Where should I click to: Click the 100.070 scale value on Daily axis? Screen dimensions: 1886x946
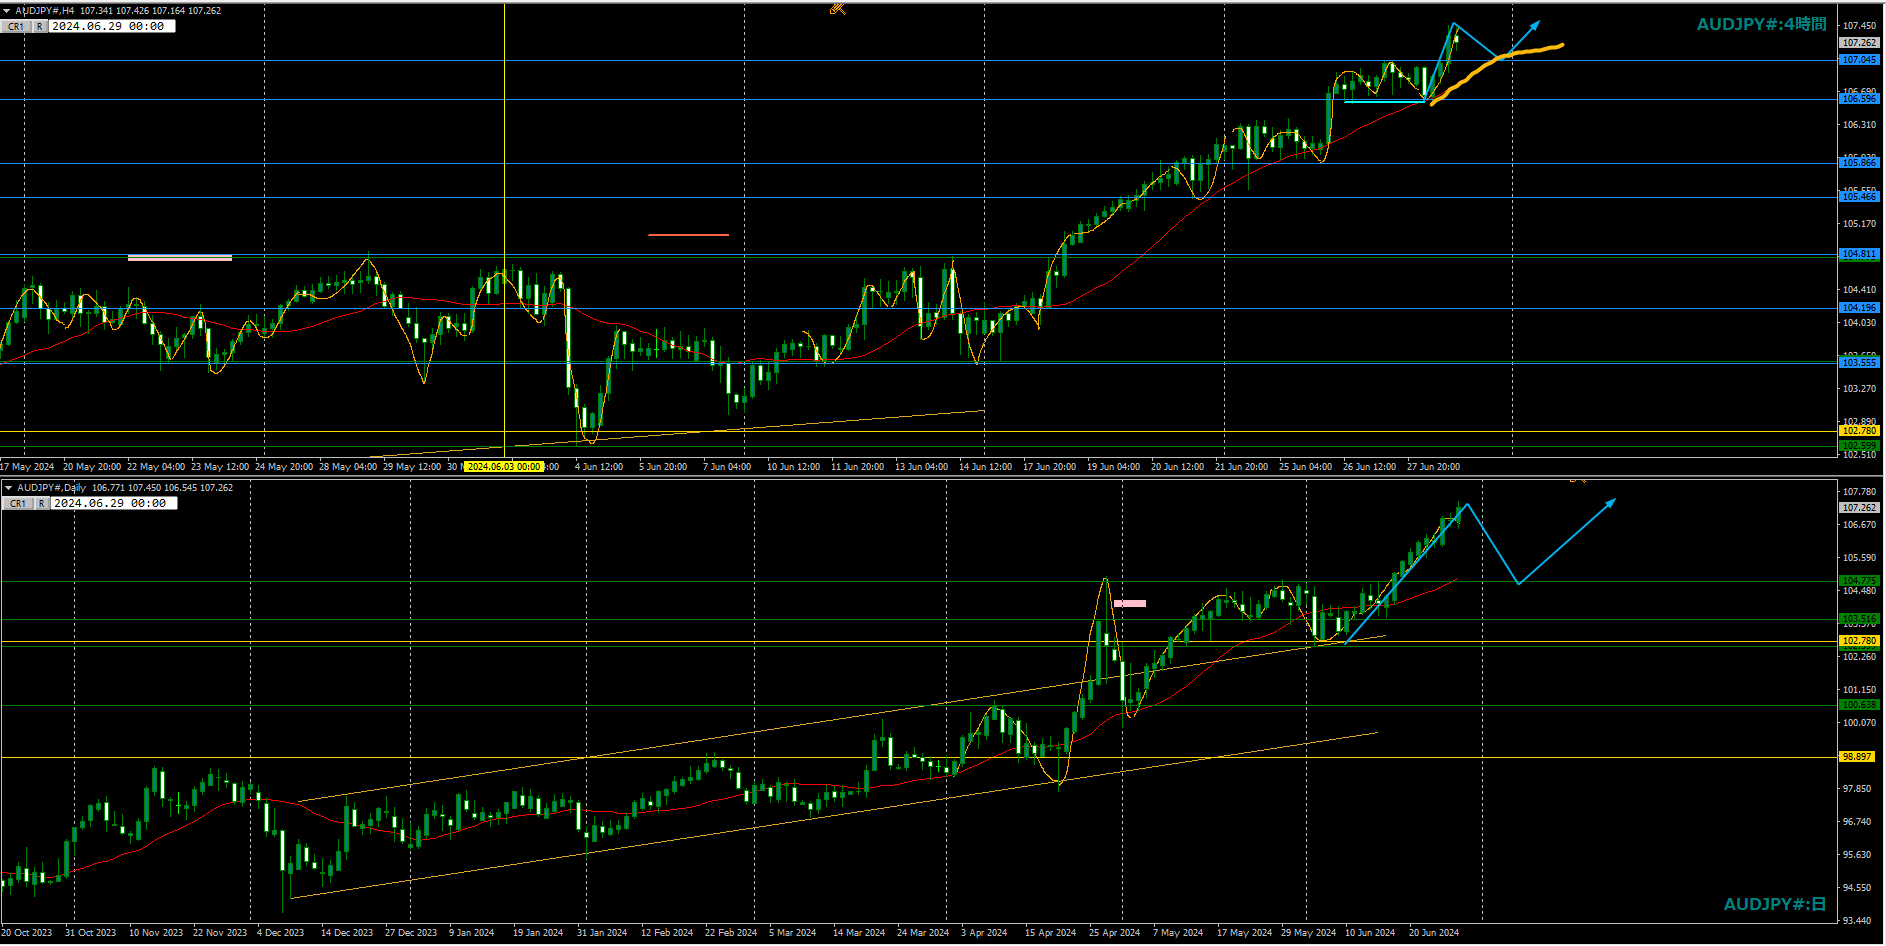point(1859,723)
